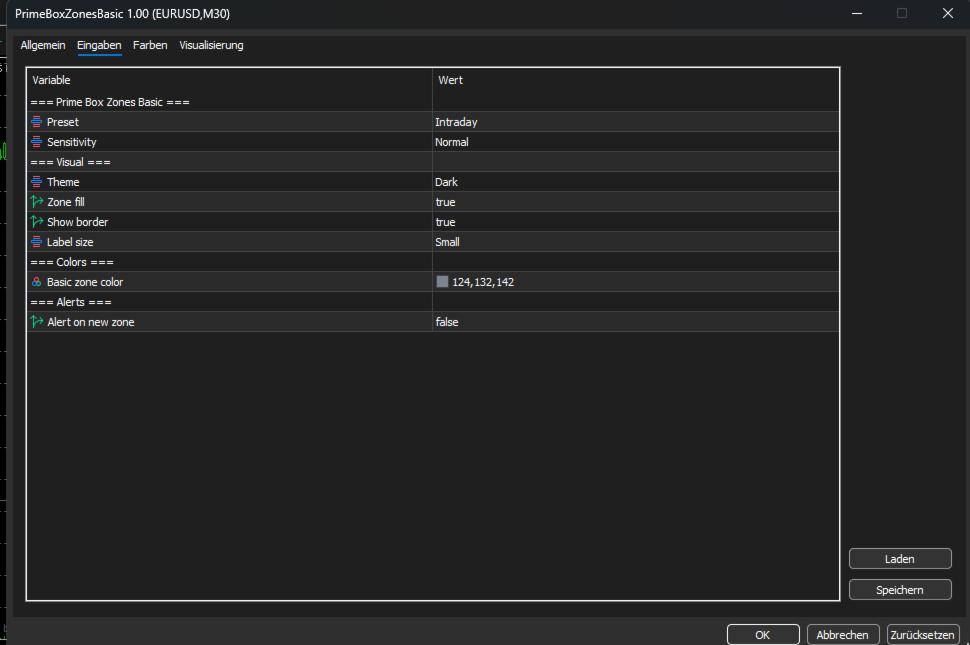The height and width of the screenshot is (645, 970).
Task: Click the enum icon next to Theme
Action: [x=36, y=182]
